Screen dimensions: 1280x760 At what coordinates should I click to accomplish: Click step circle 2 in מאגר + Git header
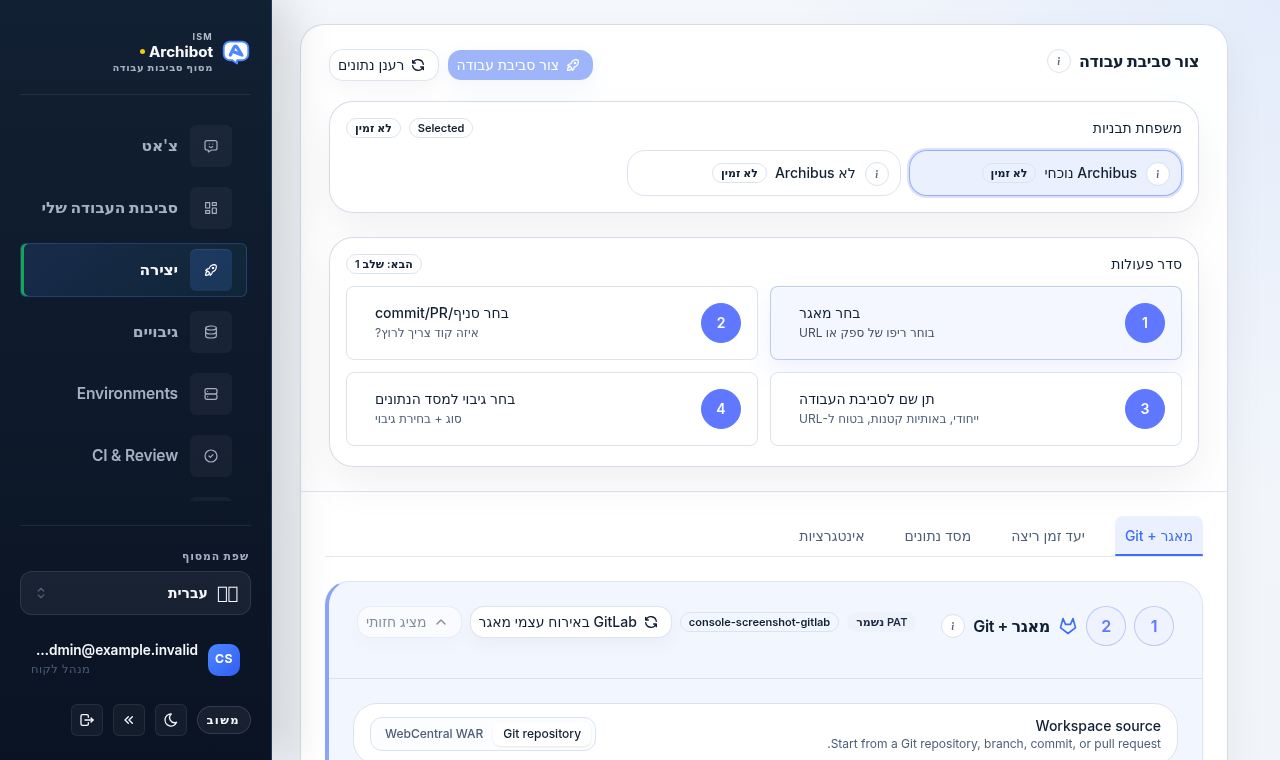pos(1106,626)
